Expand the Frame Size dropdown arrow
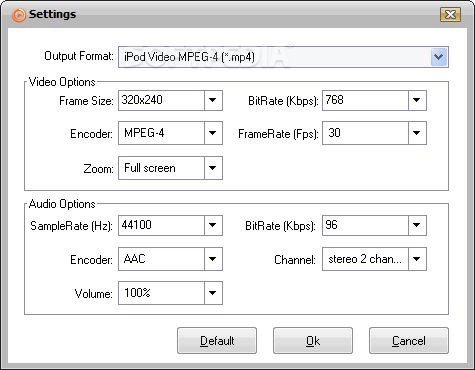The width and height of the screenshot is (475, 370). (x=213, y=100)
